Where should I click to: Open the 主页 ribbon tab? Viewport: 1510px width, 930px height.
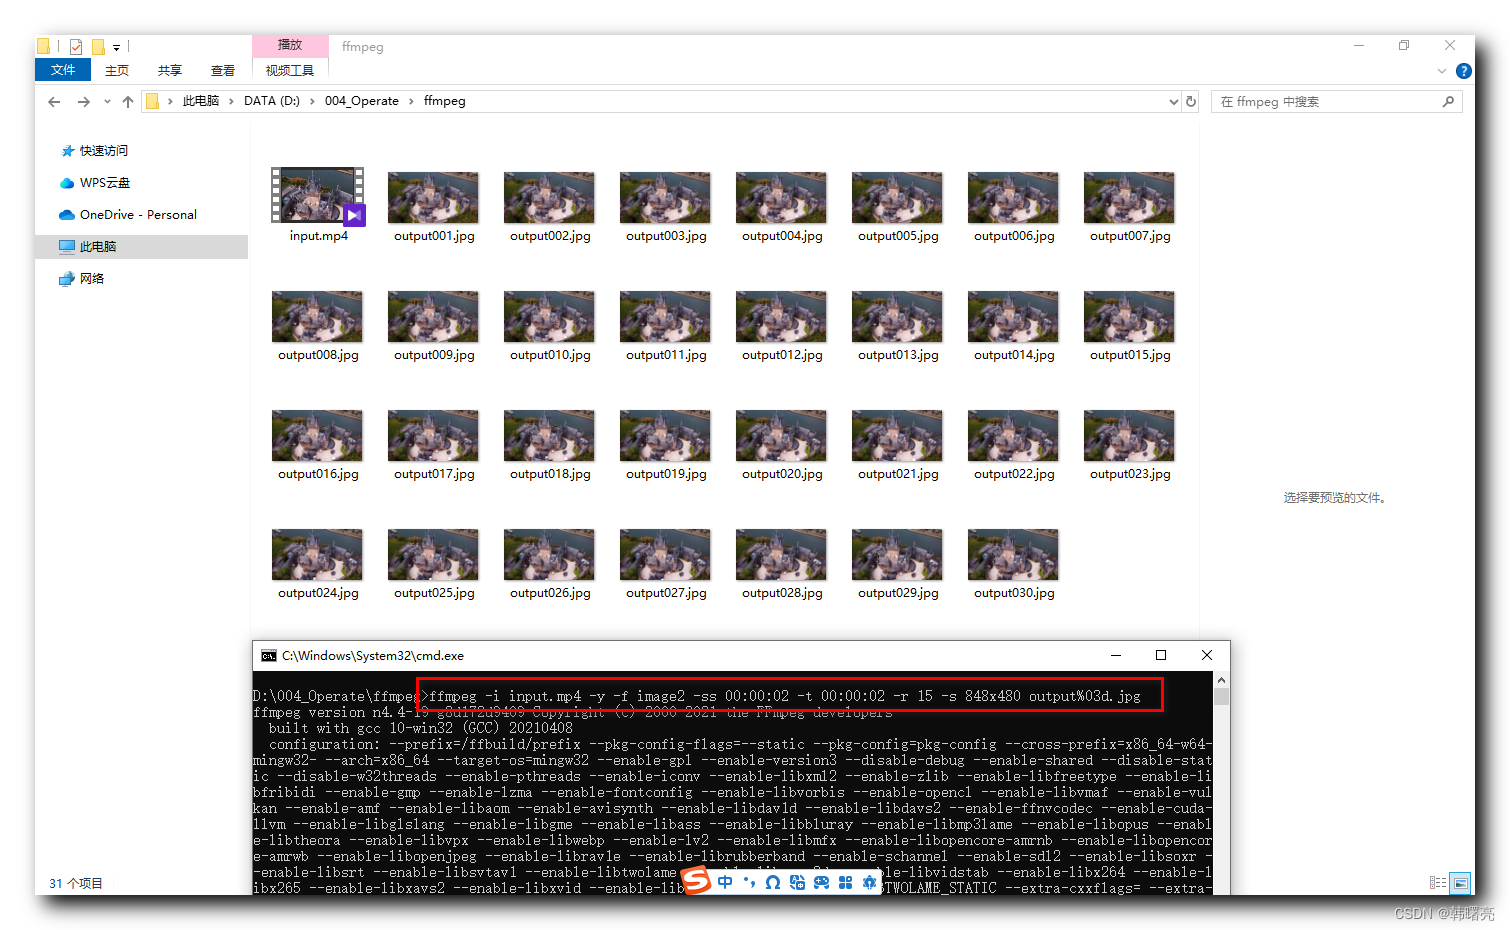[117, 70]
